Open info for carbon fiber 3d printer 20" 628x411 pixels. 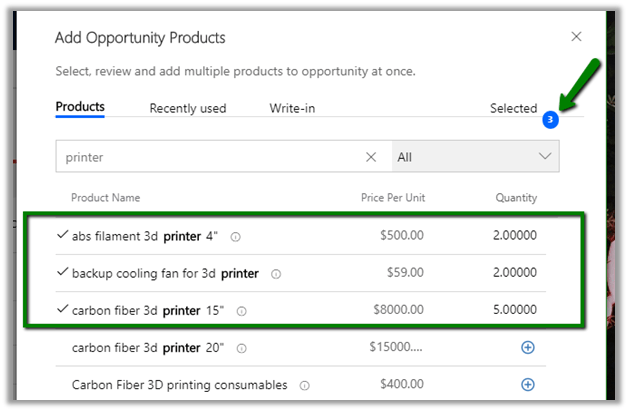pos(243,348)
